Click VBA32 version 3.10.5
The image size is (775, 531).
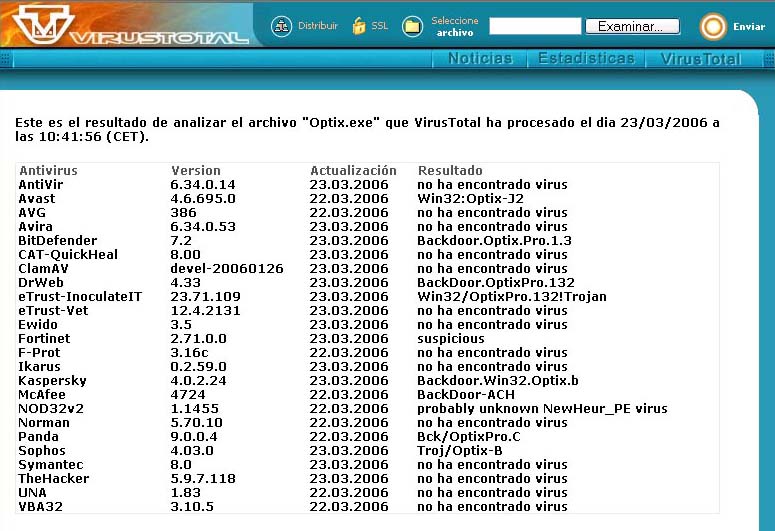point(192,507)
